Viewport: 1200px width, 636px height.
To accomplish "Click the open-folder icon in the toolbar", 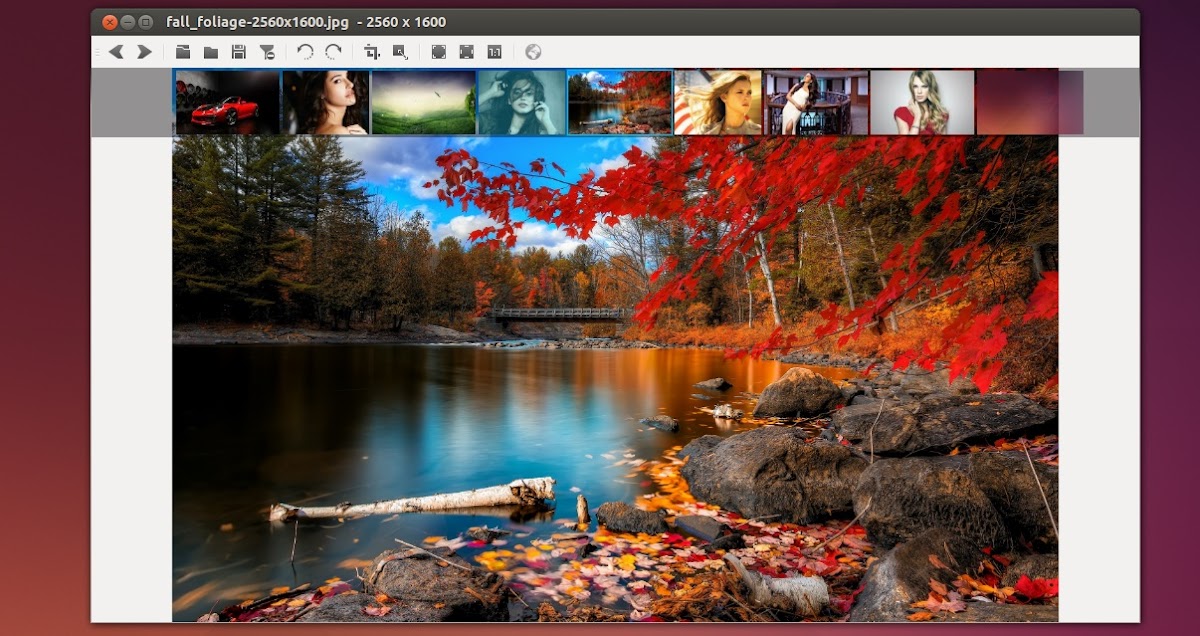I will pyautogui.click(x=183, y=52).
